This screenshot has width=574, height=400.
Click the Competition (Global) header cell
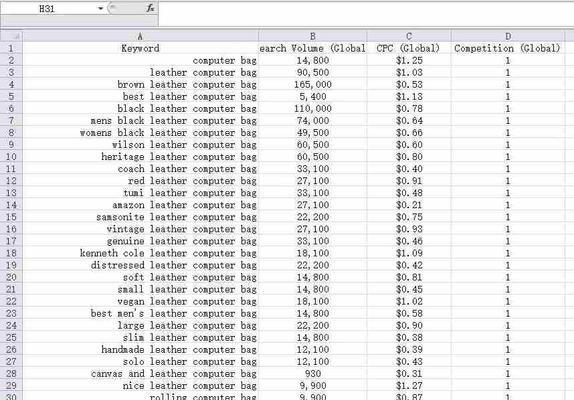[x=508, y=48]
